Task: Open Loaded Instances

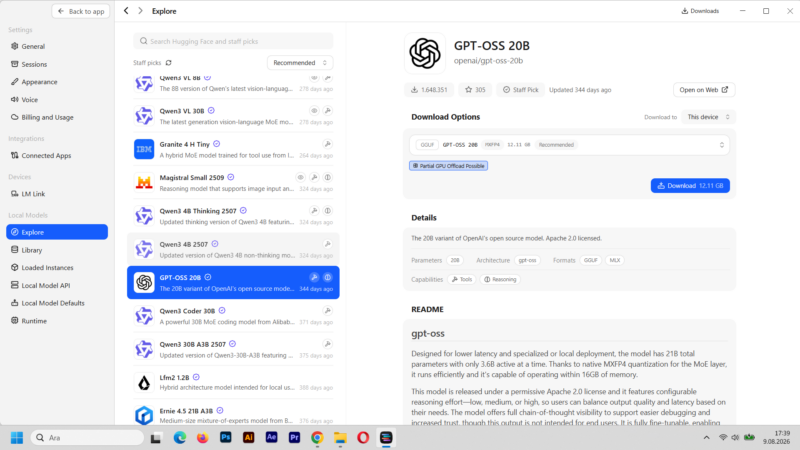Action: coord(57,267)
